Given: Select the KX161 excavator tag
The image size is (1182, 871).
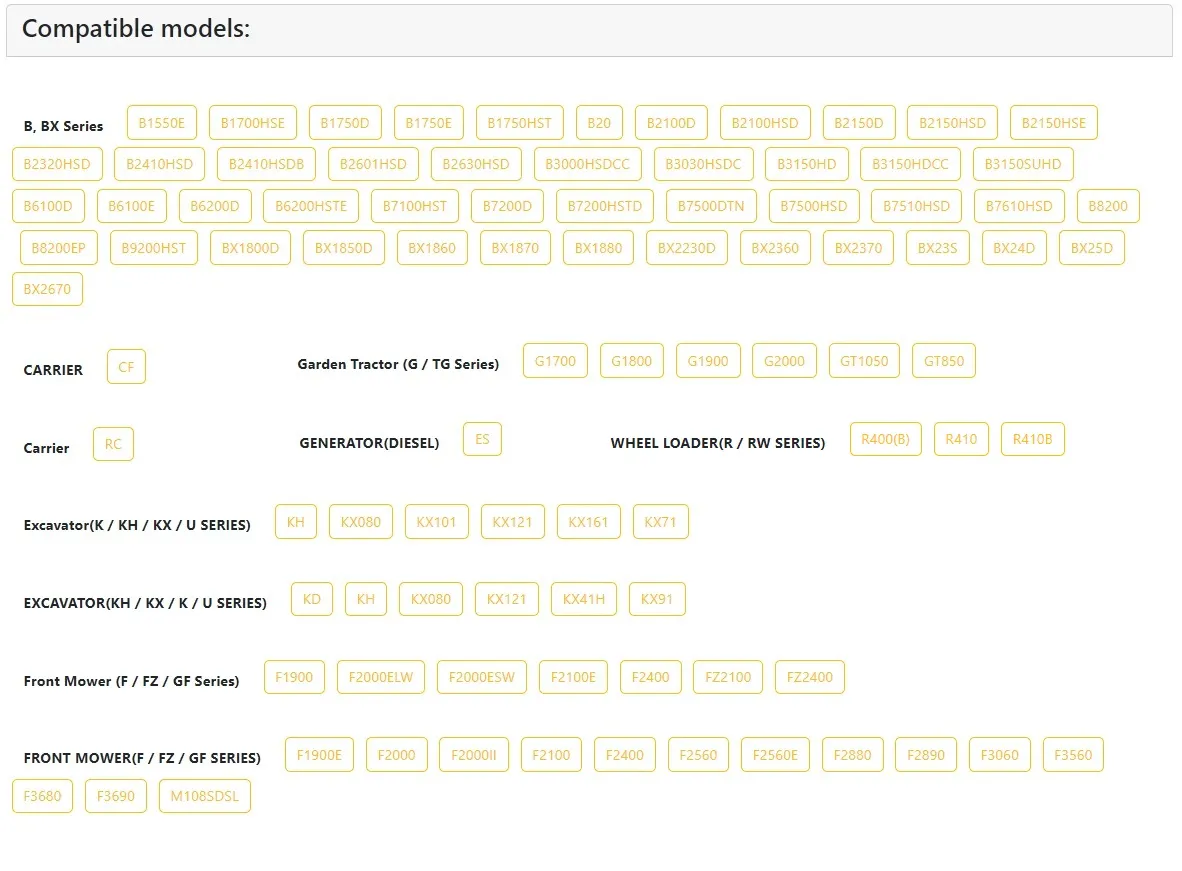Looking at the screenshot, I should point(588,522).
